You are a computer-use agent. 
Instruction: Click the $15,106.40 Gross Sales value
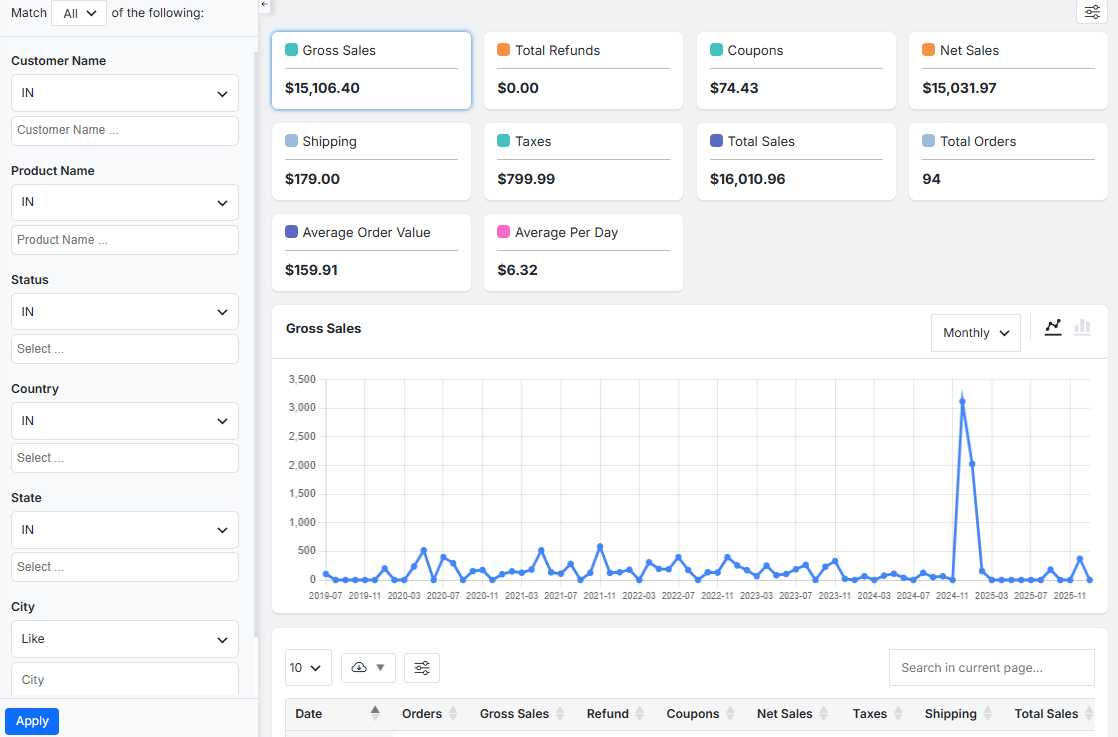322,88
